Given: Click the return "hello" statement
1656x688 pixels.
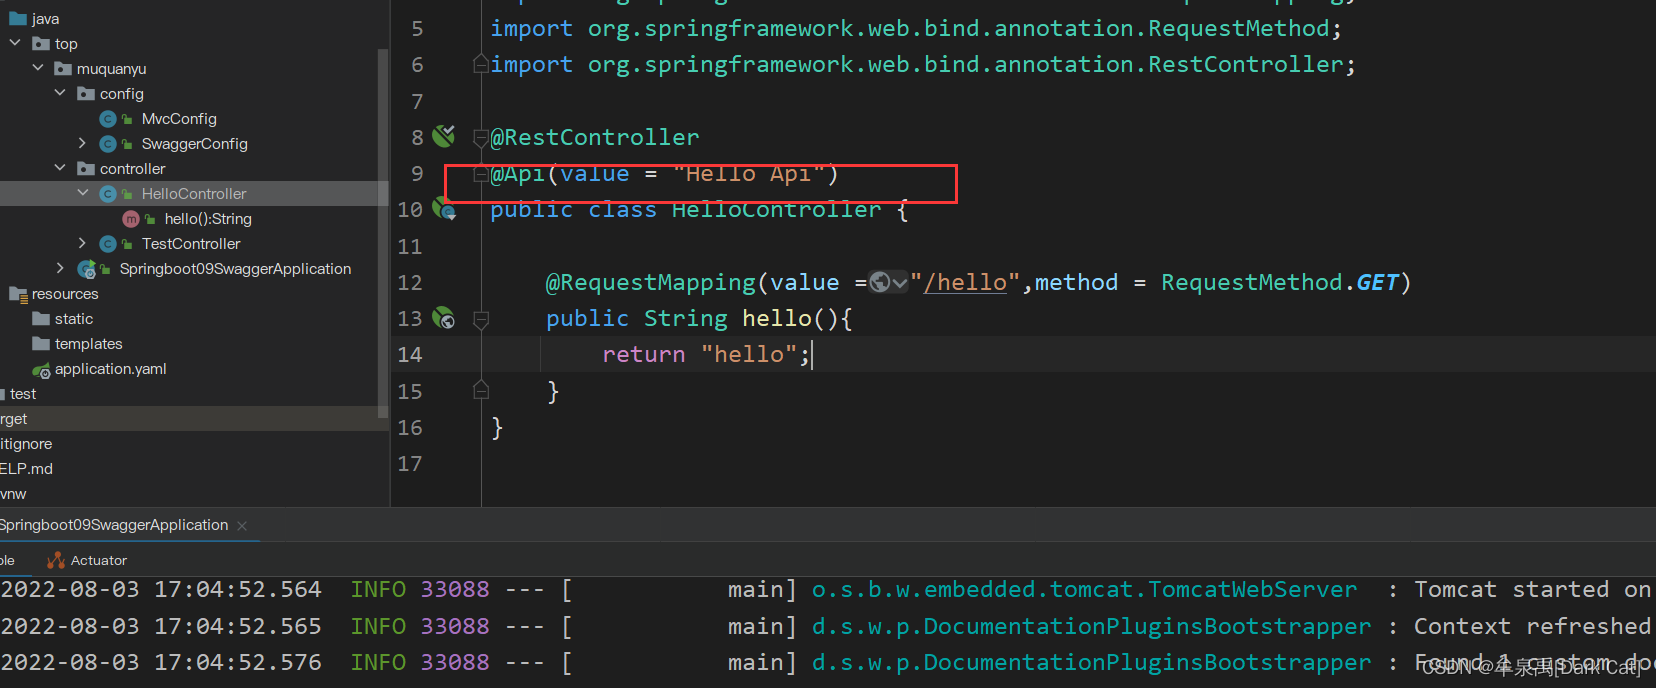Looking at the screenshot, I should 706,355.
